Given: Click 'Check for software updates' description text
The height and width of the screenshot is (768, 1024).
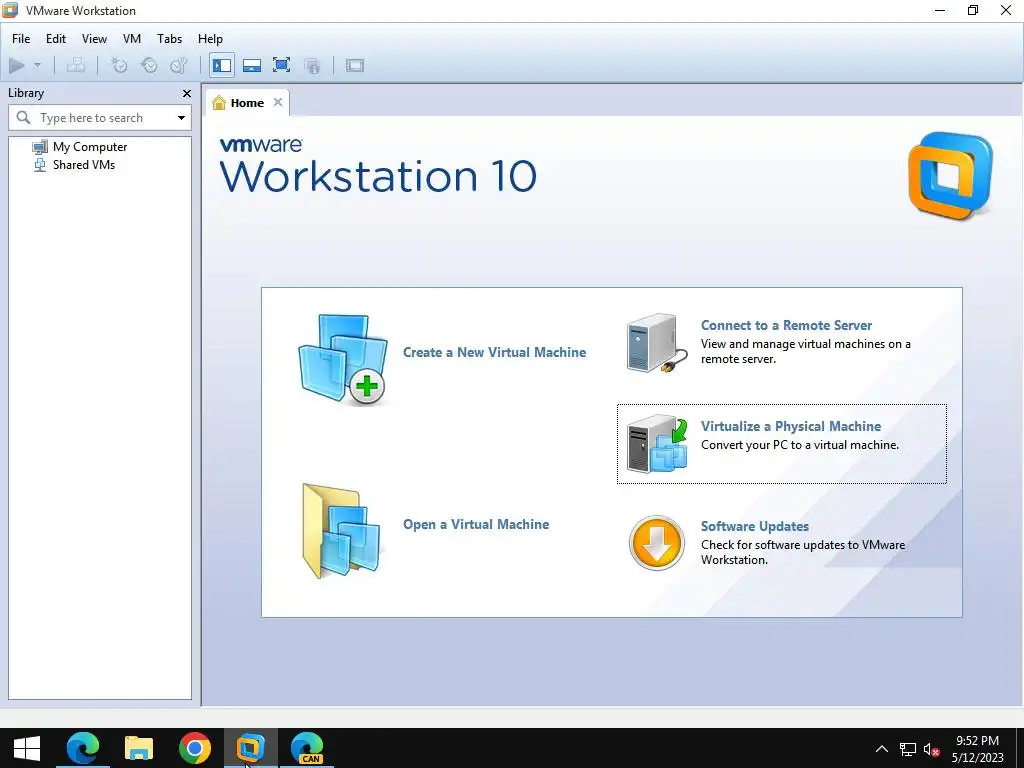Looking at the screenshot, I should click(803, 552).
